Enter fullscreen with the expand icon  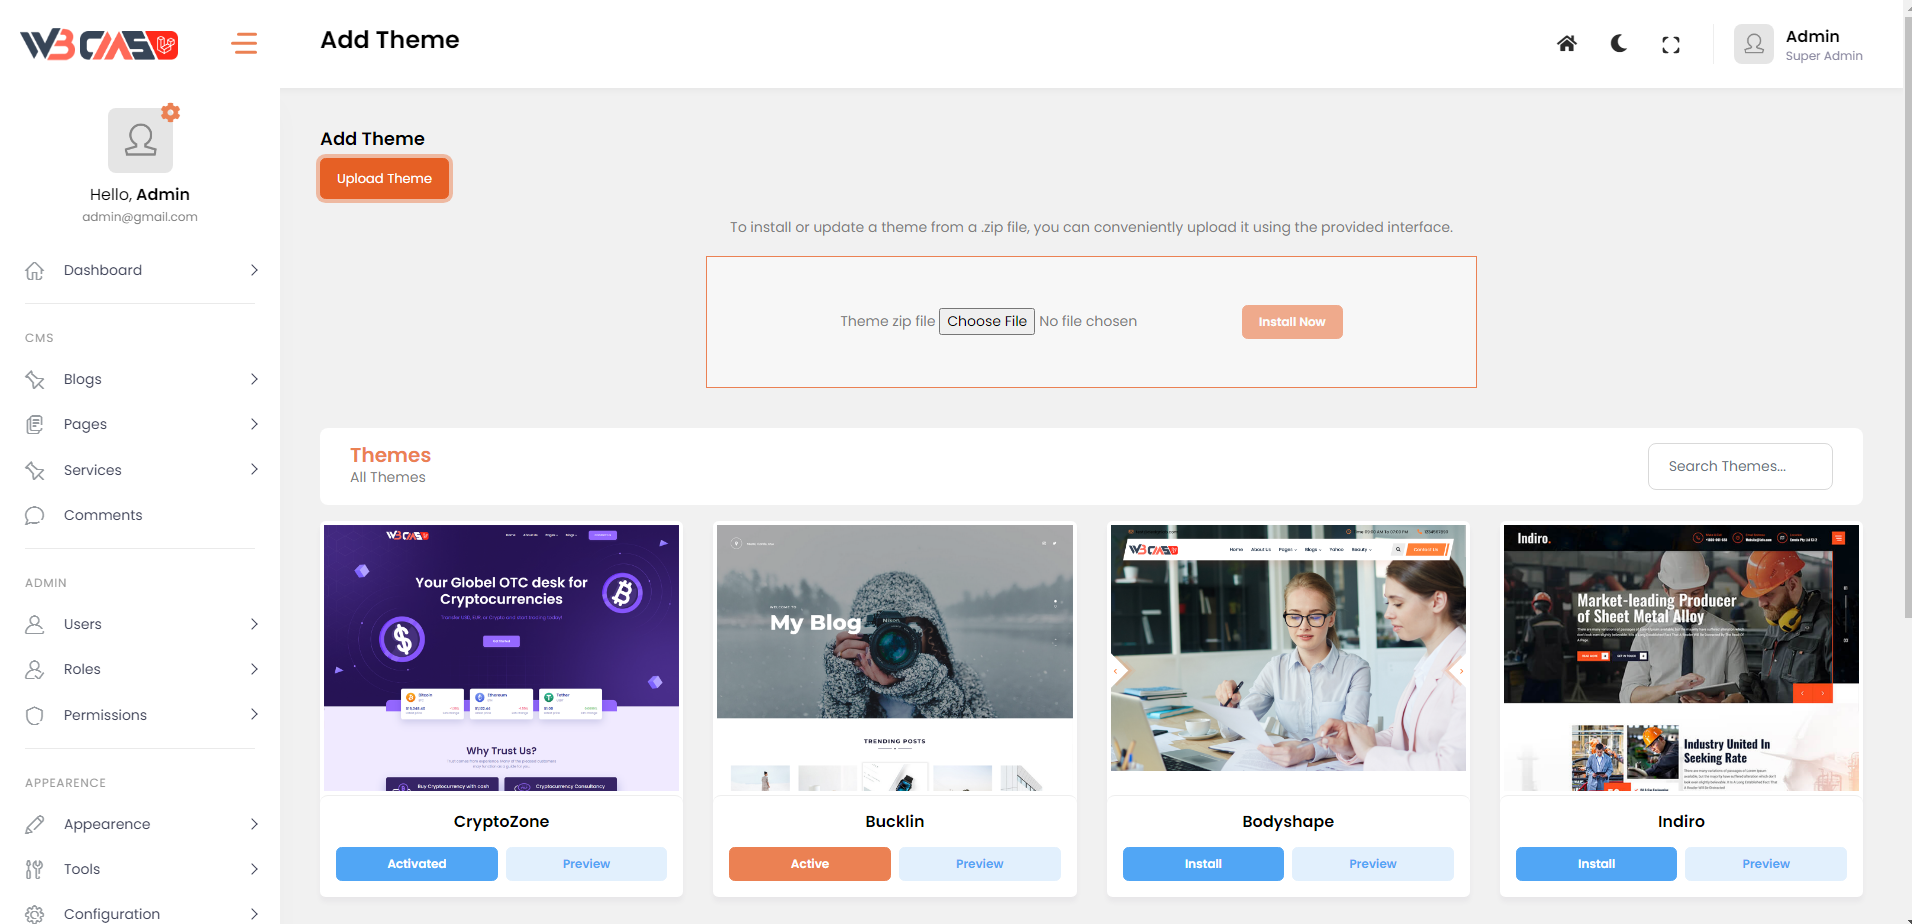coord(1671,44)
